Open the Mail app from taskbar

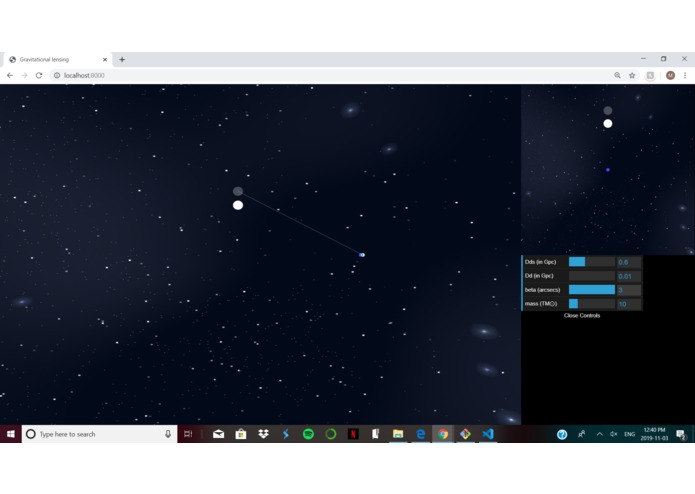tap(219, 434)
